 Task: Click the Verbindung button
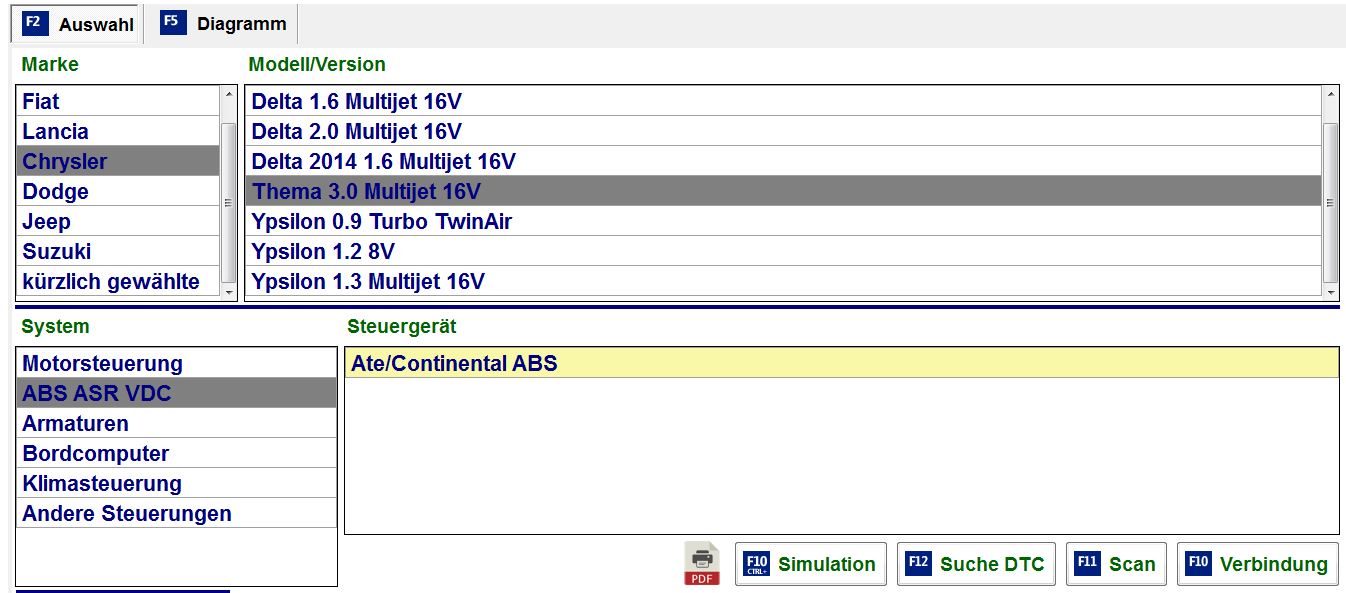(x=1257, y=564)
